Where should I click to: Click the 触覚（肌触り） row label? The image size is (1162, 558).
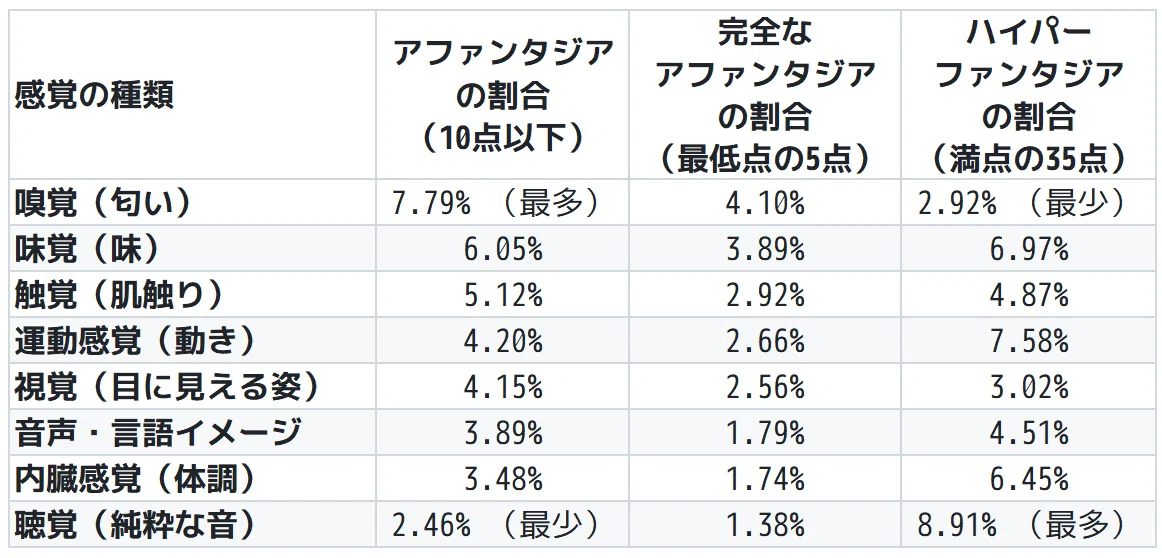pyautogui.click(x=192, y=294)
